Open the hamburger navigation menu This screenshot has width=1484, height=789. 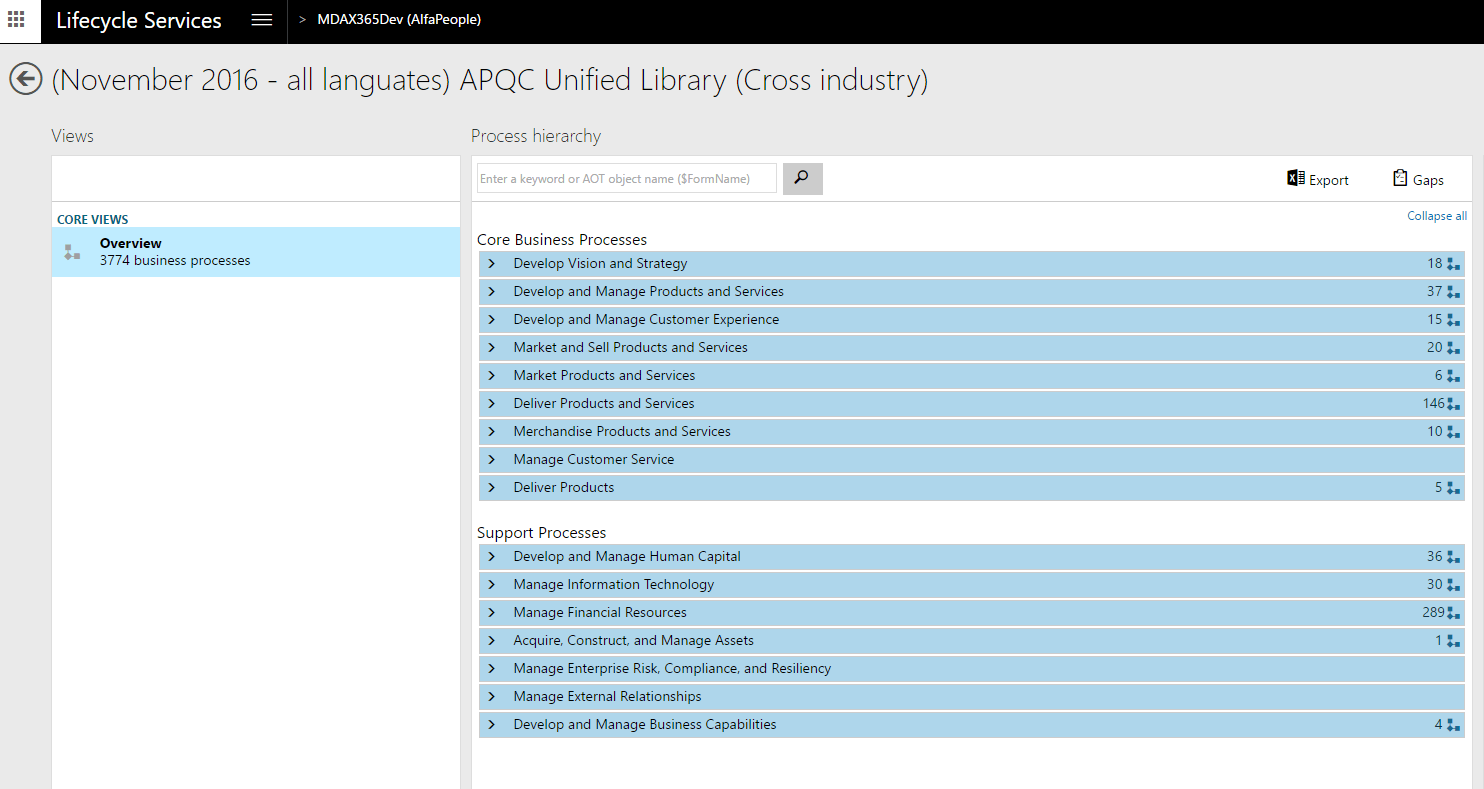[262, 20]
